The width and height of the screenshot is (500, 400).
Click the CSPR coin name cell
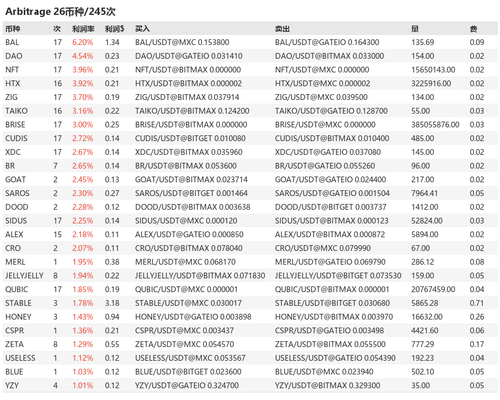coord(14,330)
